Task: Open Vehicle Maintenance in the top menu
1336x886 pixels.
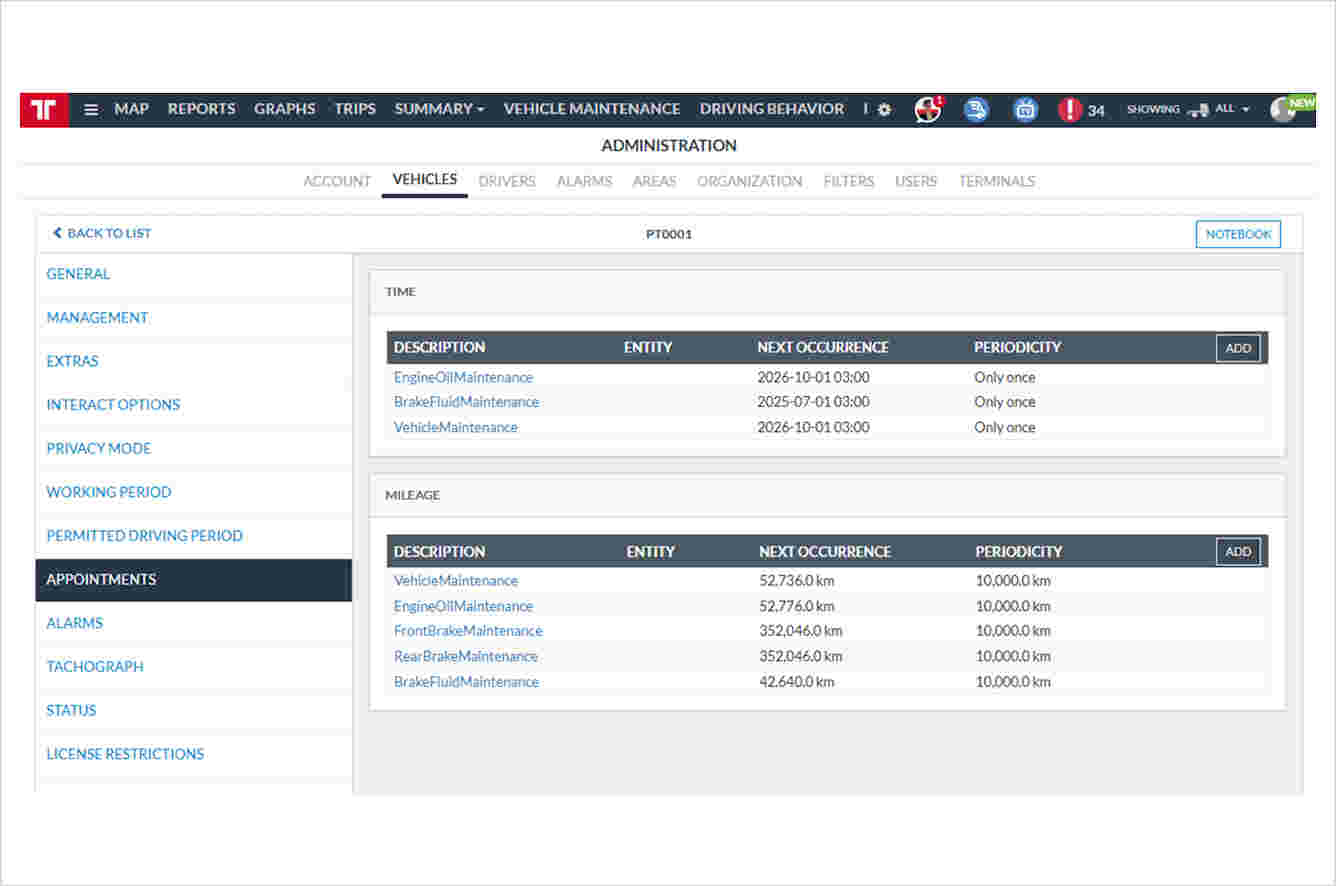Action: pos(591,109)
